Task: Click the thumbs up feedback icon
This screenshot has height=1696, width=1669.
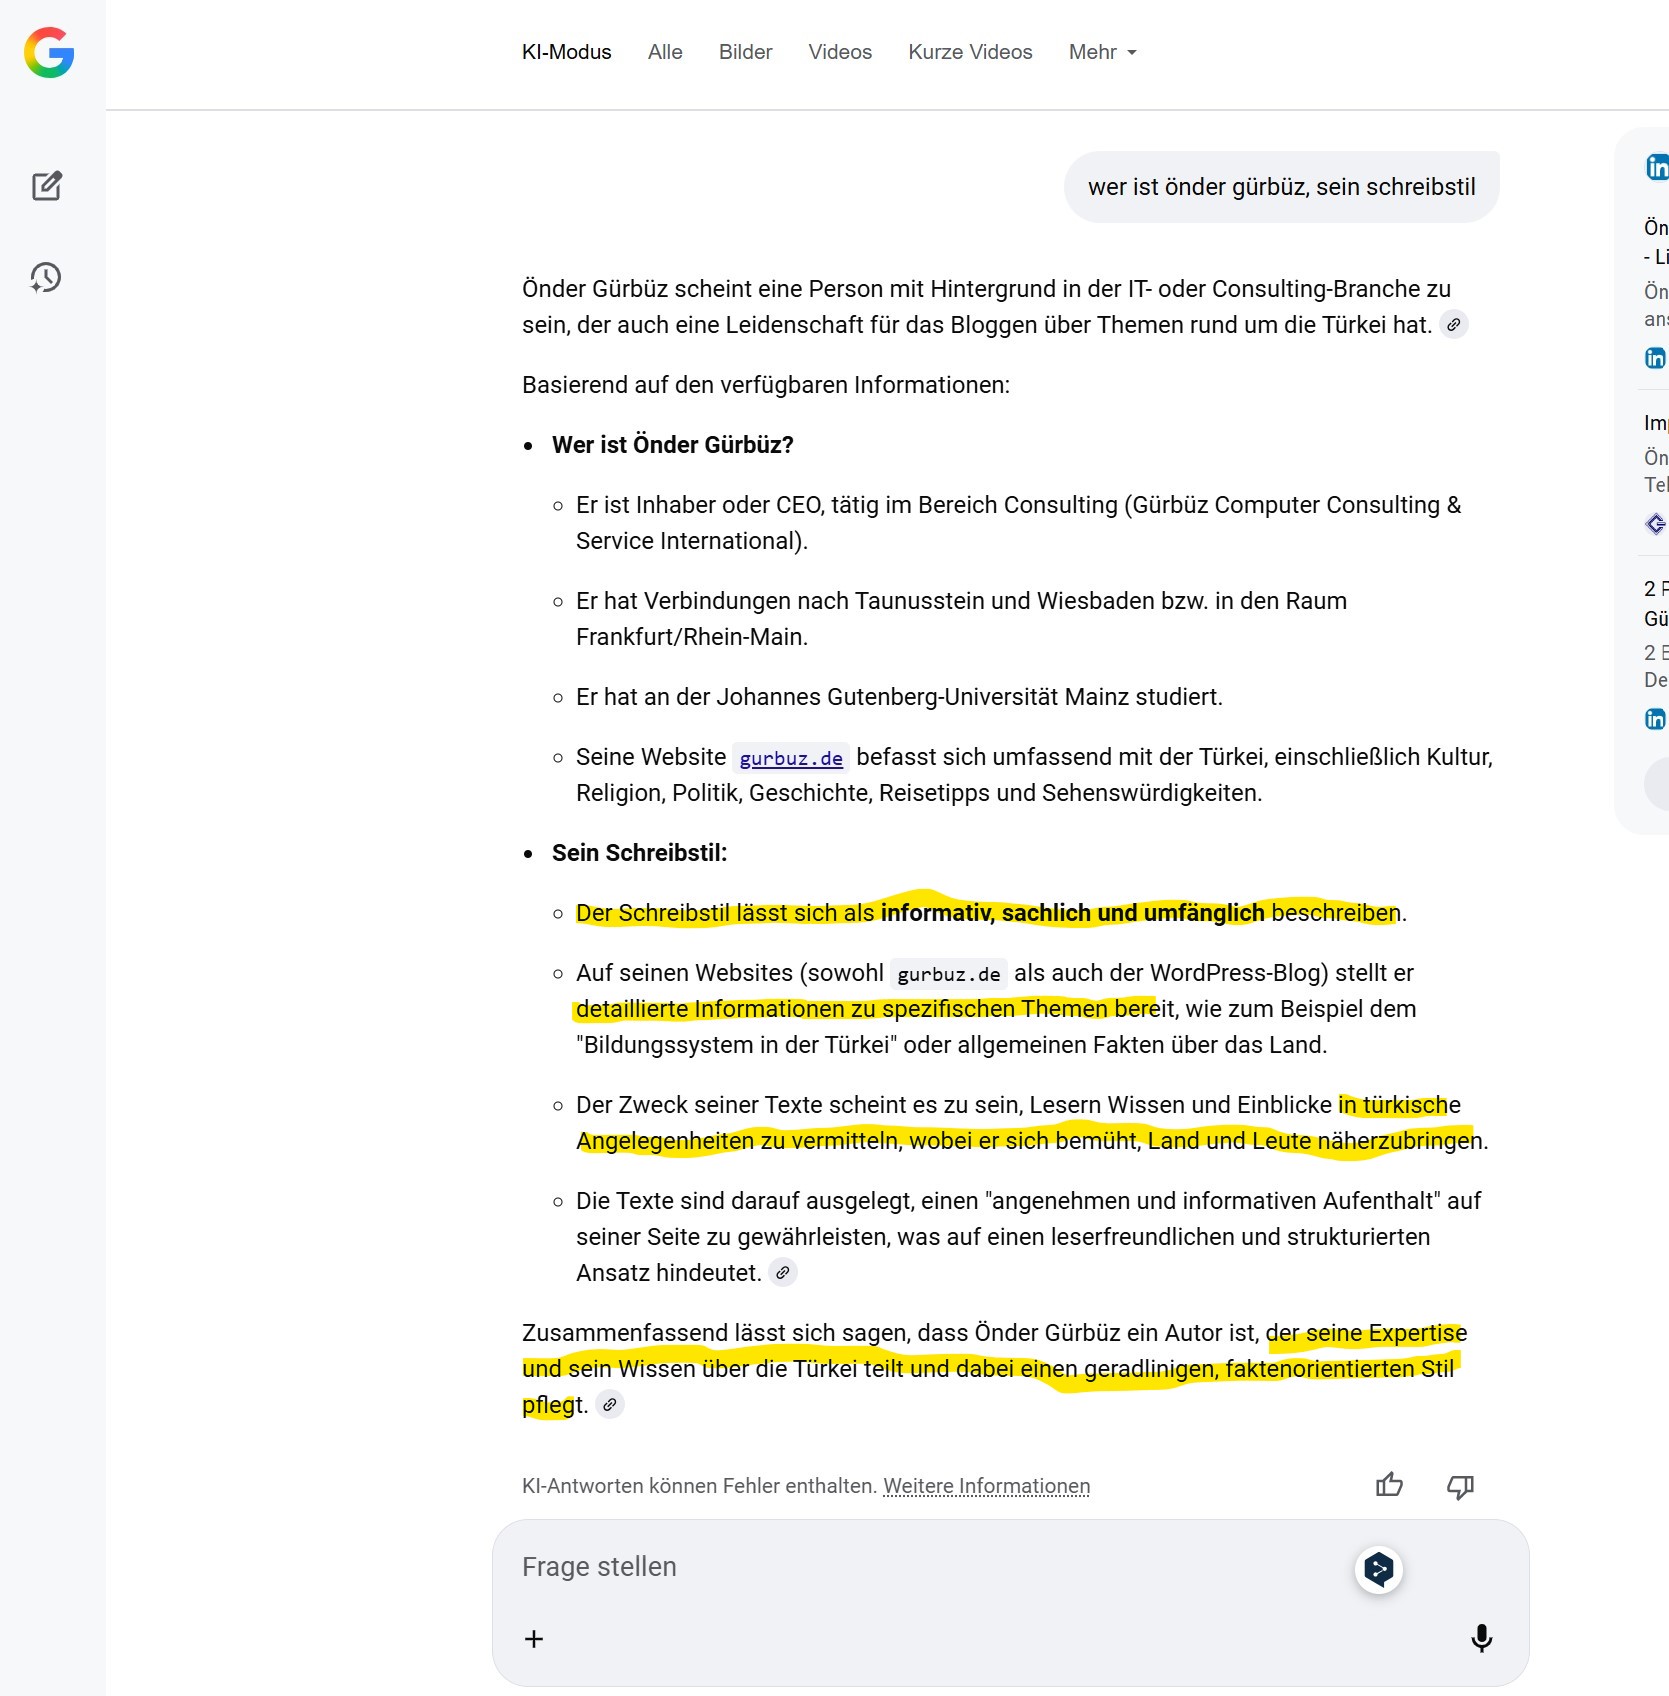Action: (x=1389, y=1485)
